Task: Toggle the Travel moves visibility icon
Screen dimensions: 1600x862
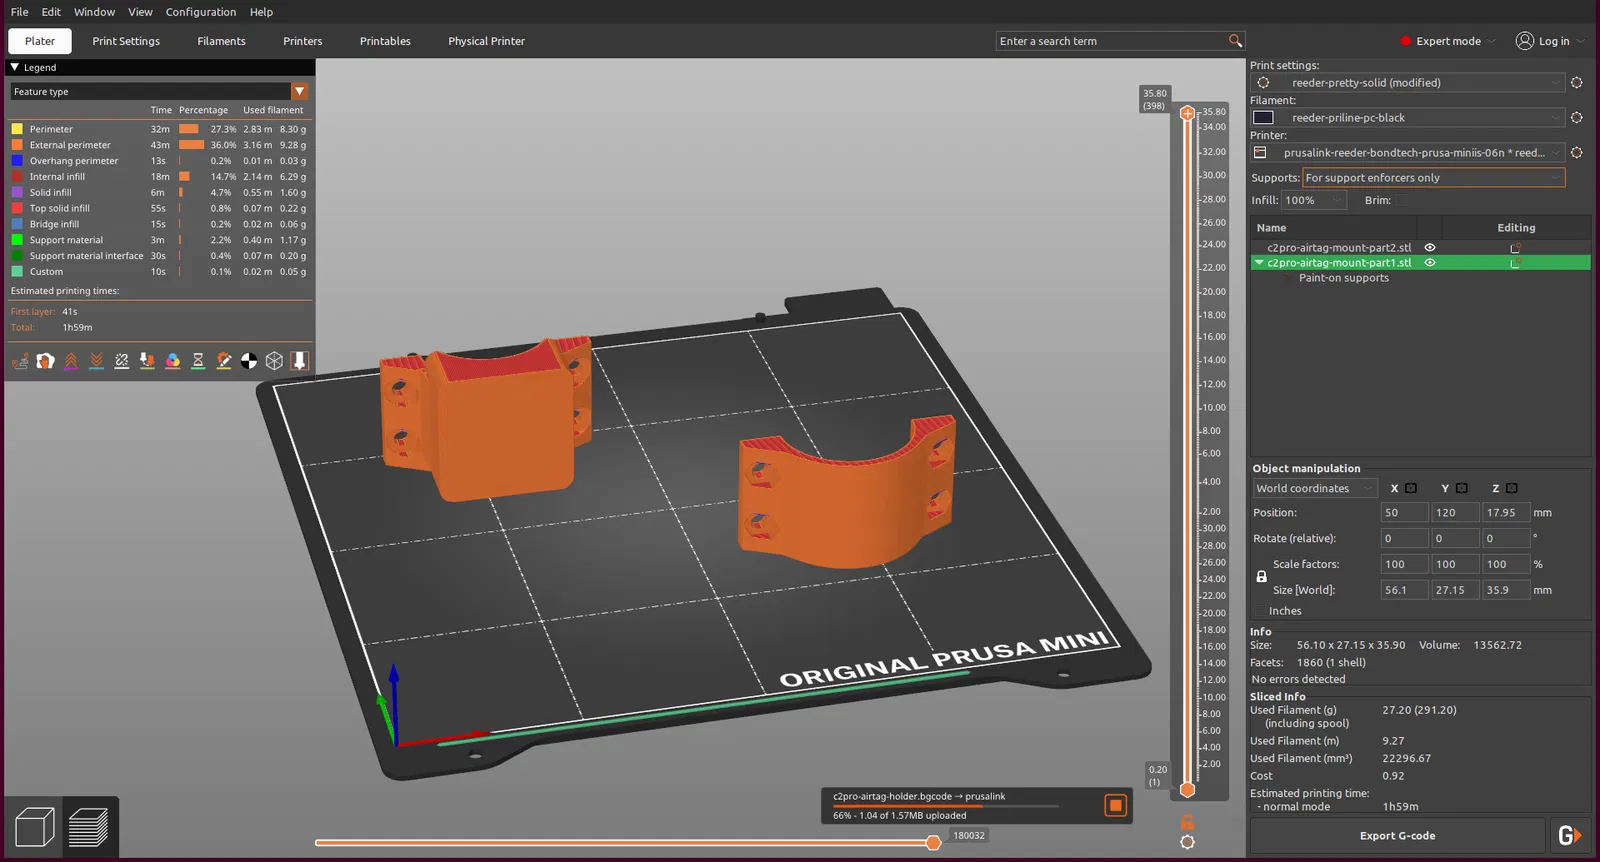Action: click(x=20, y=361)
